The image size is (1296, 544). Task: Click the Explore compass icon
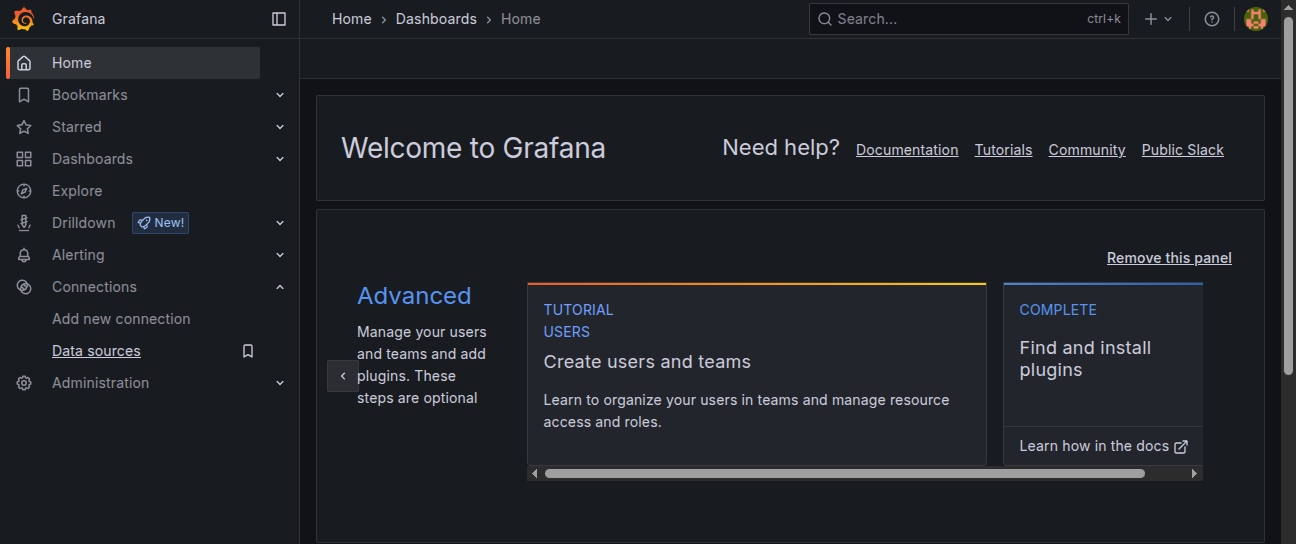[24, 191]
